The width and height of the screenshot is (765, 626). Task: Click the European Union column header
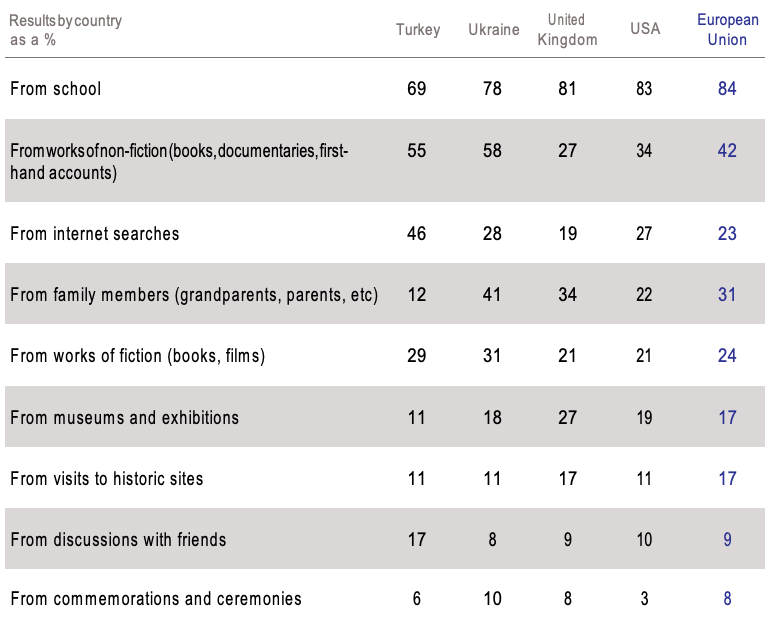tap(727, 29)
